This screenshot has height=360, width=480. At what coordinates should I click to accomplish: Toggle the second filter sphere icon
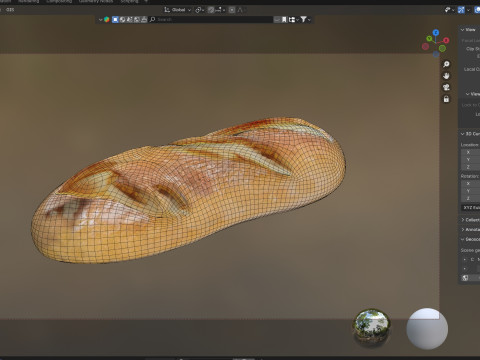coord(122,20)
